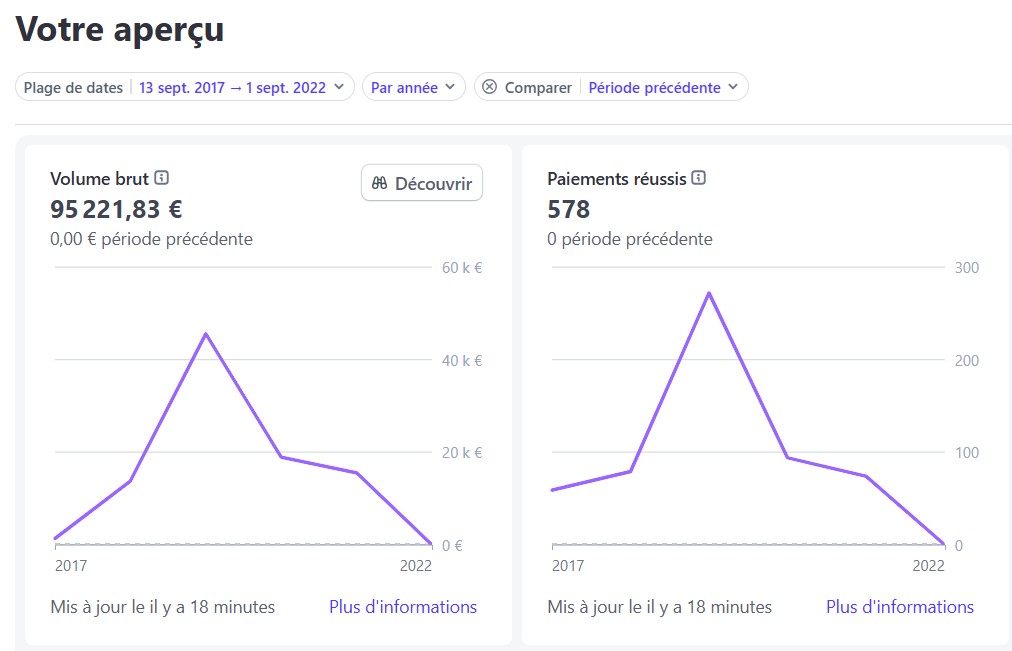Remove the Comparer filter via its circled X icon

pyautogui.click(x=489, y=87)
